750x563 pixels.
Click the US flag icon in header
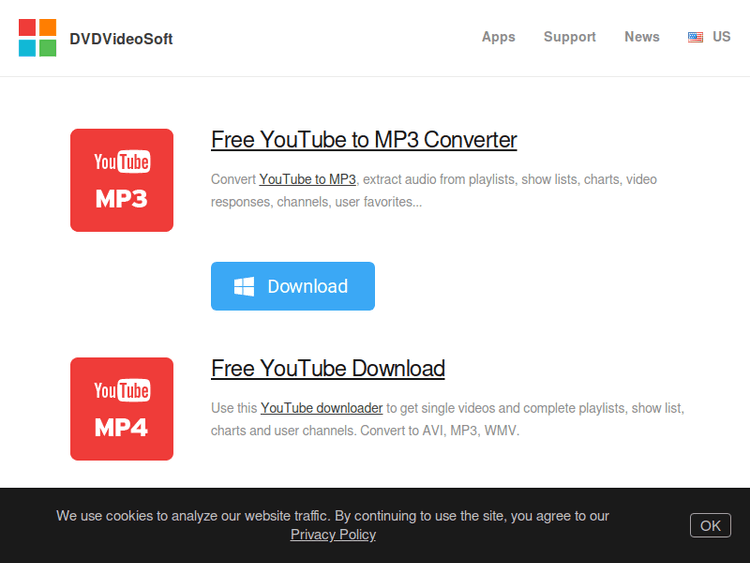click(695, 37)
